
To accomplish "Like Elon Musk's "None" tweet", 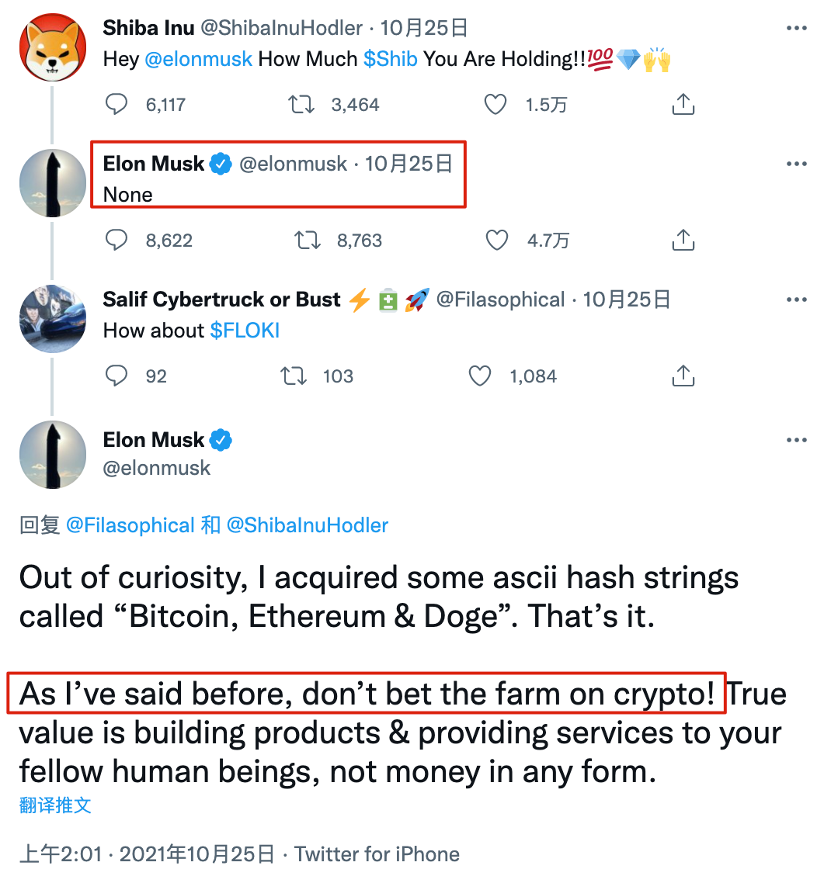I will pos(496,240).
